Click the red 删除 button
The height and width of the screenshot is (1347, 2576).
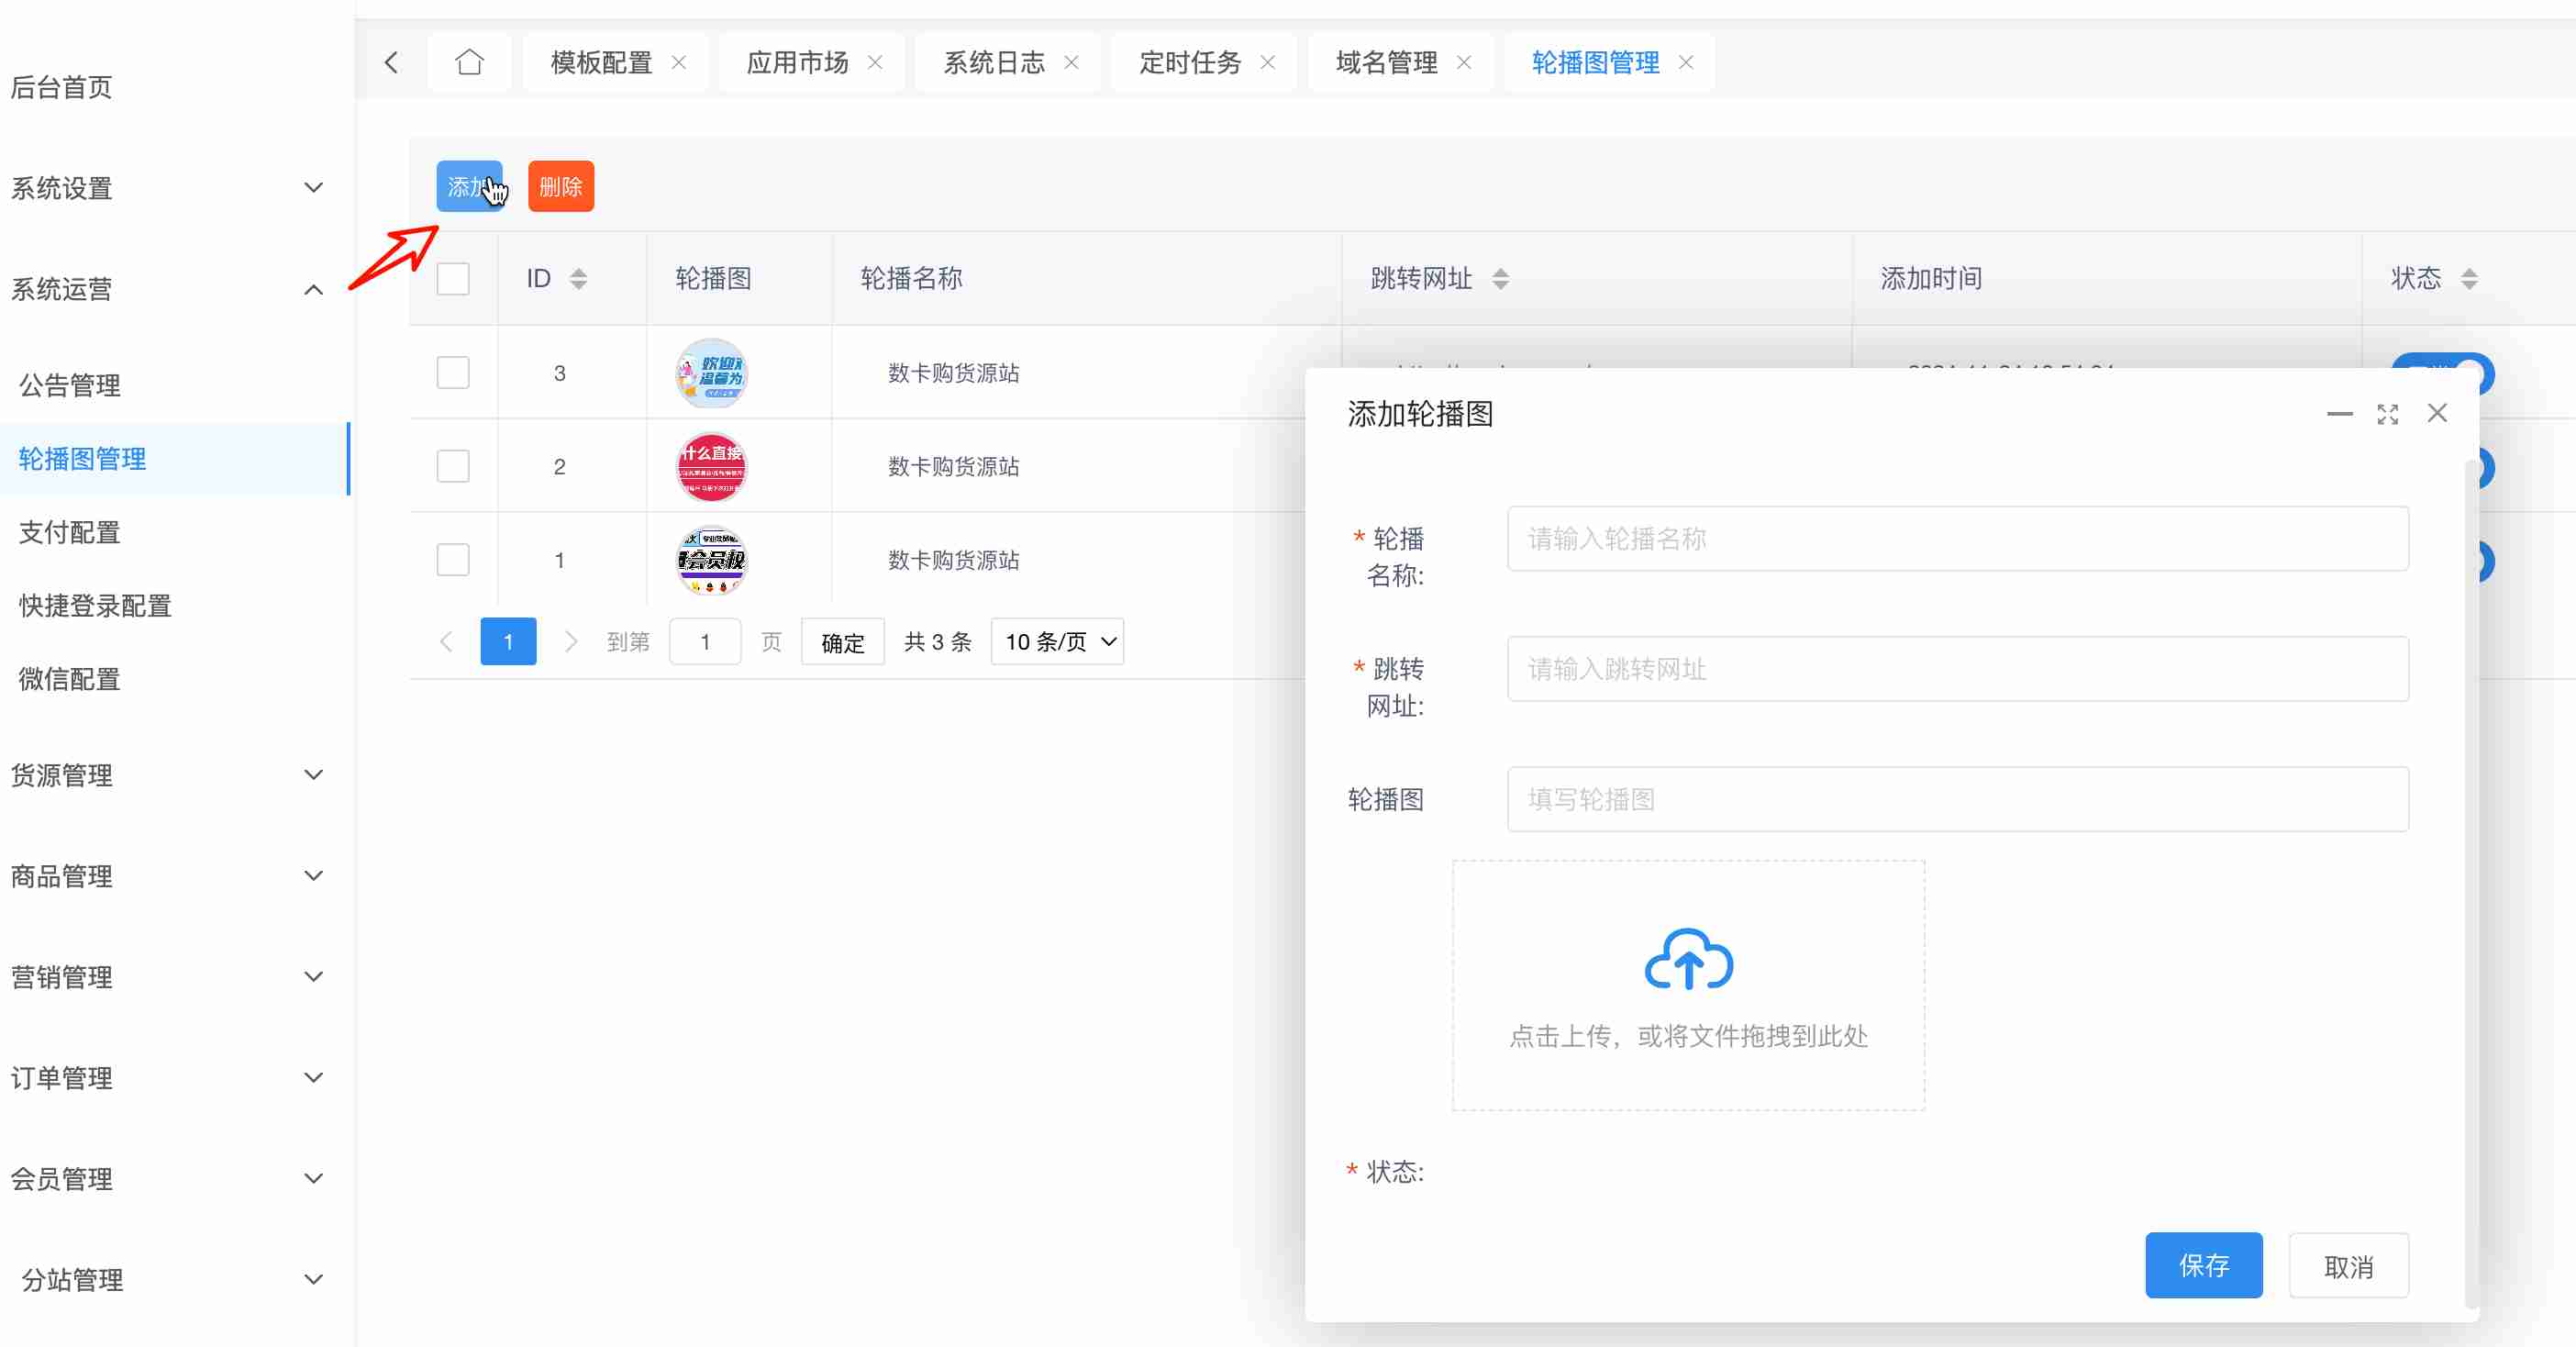click(x=560, y=187)
